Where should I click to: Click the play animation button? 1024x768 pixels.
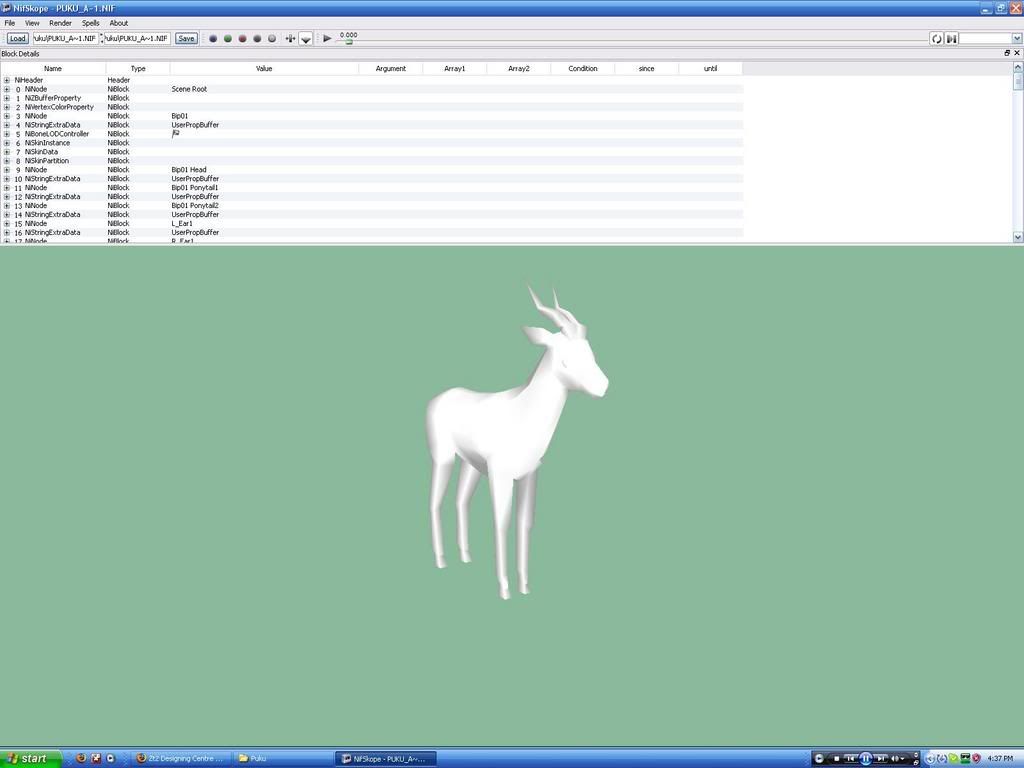pyautogui.click(x=327, y=39)
